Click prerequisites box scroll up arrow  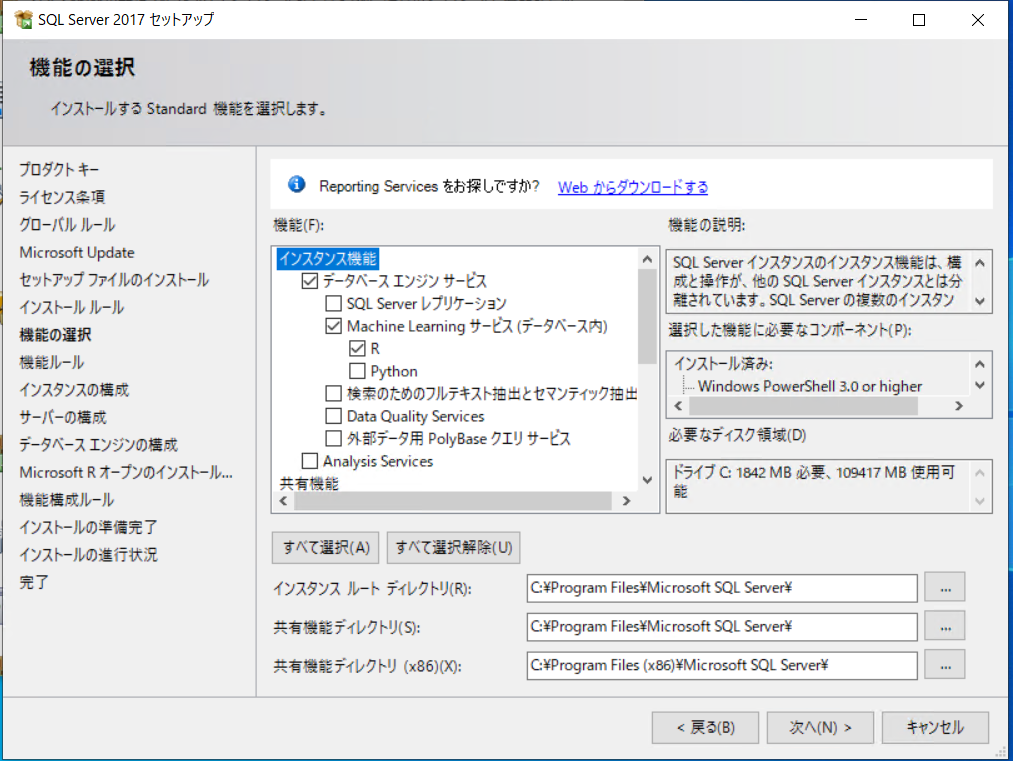980,364
